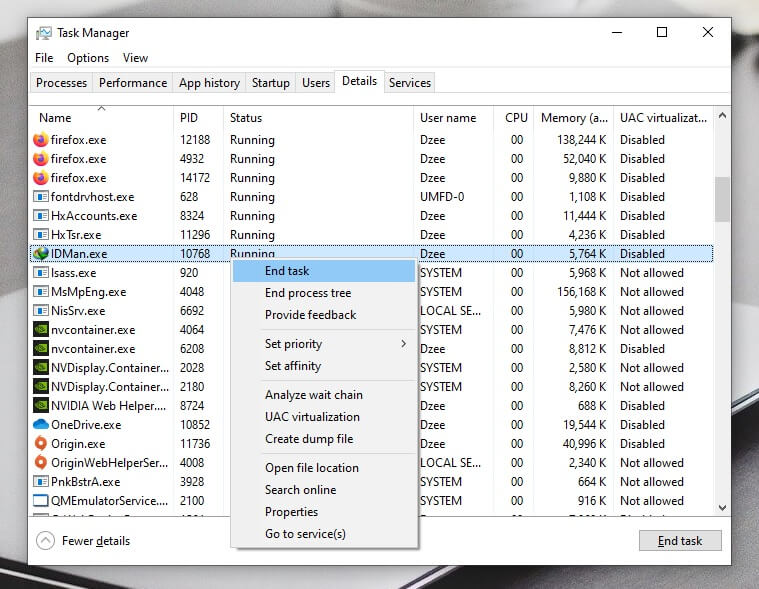Image resolution: width=759 pixels, height=589 pixels.
Task: Open Properties from context menu
Action: tap(324, 512)
